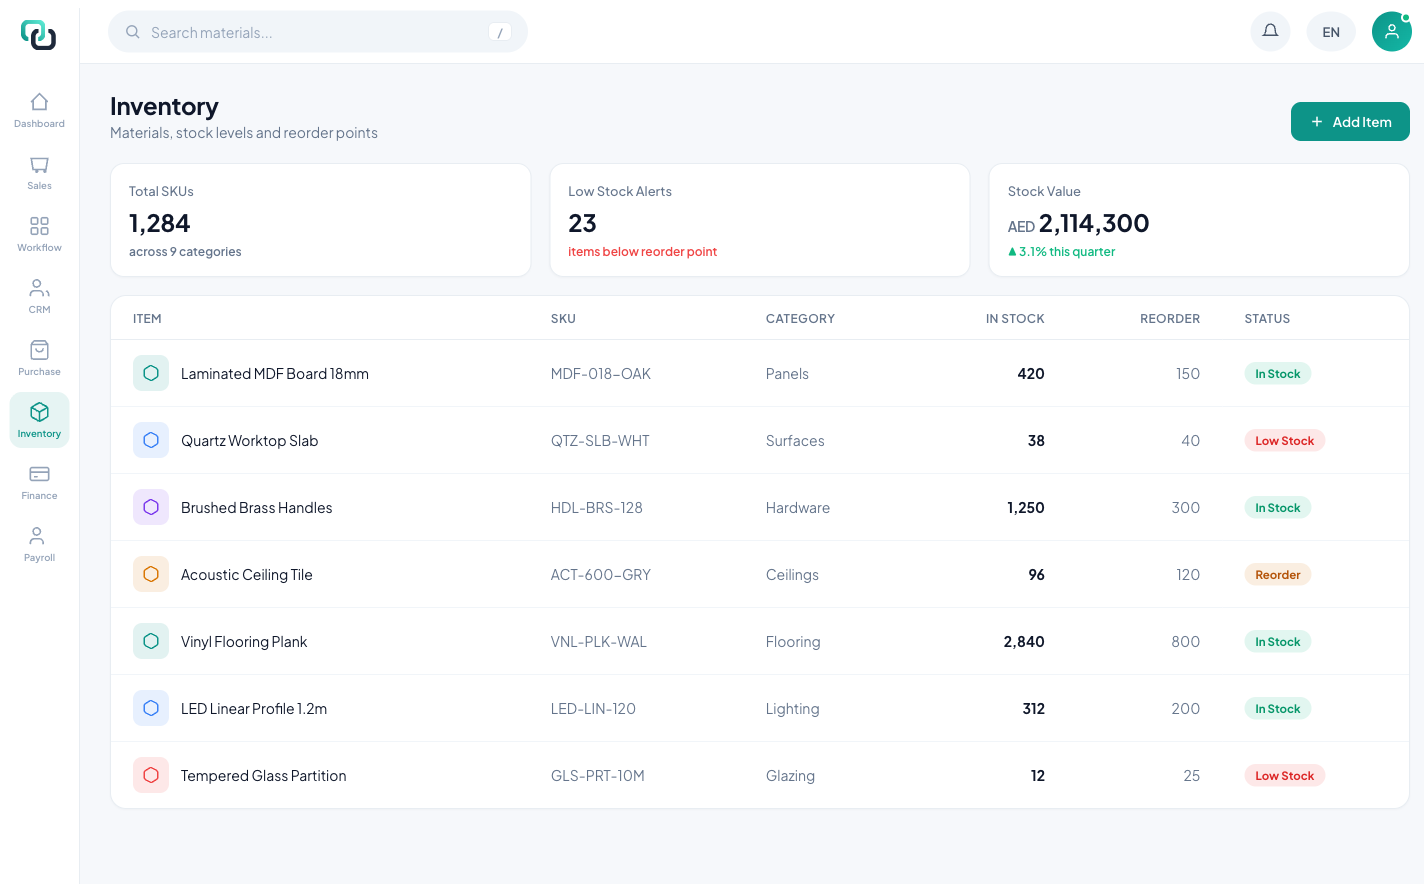
Task: Click SKU ACT-600-GRY
Action: point(601,575)
